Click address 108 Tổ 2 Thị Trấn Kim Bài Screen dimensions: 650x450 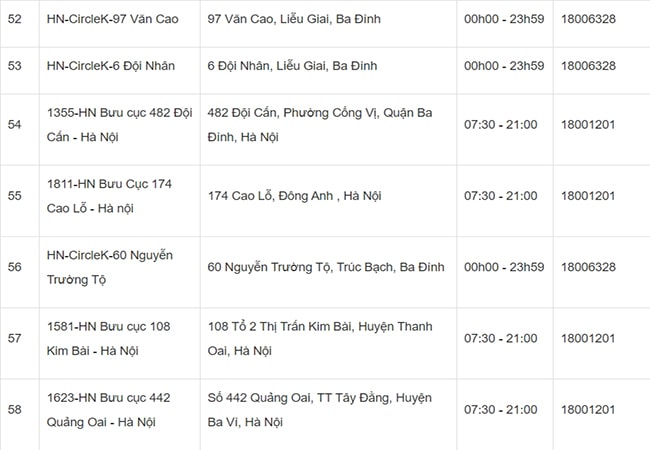click(x=320, y=338)
